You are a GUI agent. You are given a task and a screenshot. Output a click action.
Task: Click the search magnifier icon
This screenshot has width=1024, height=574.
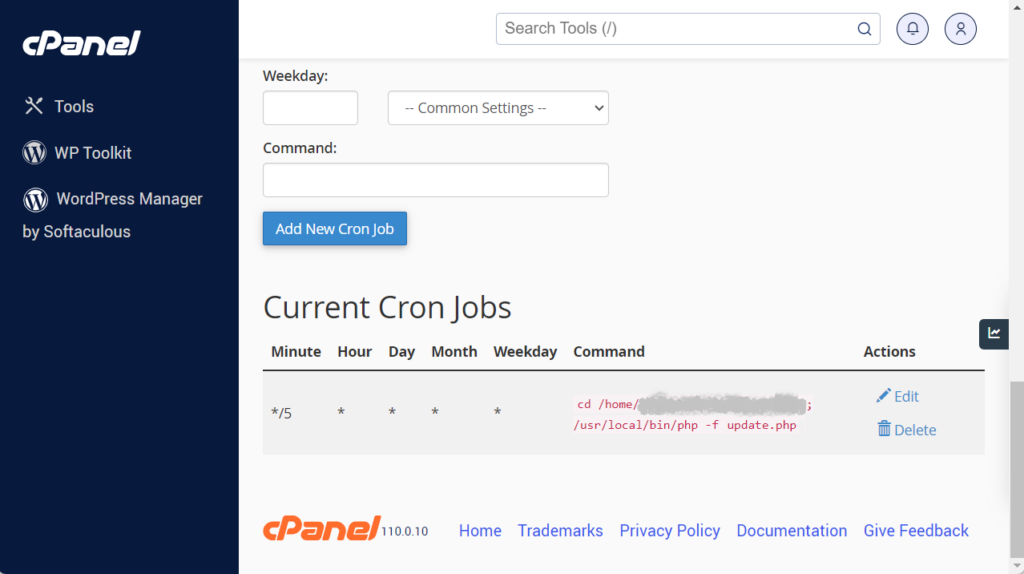(864, 29)
